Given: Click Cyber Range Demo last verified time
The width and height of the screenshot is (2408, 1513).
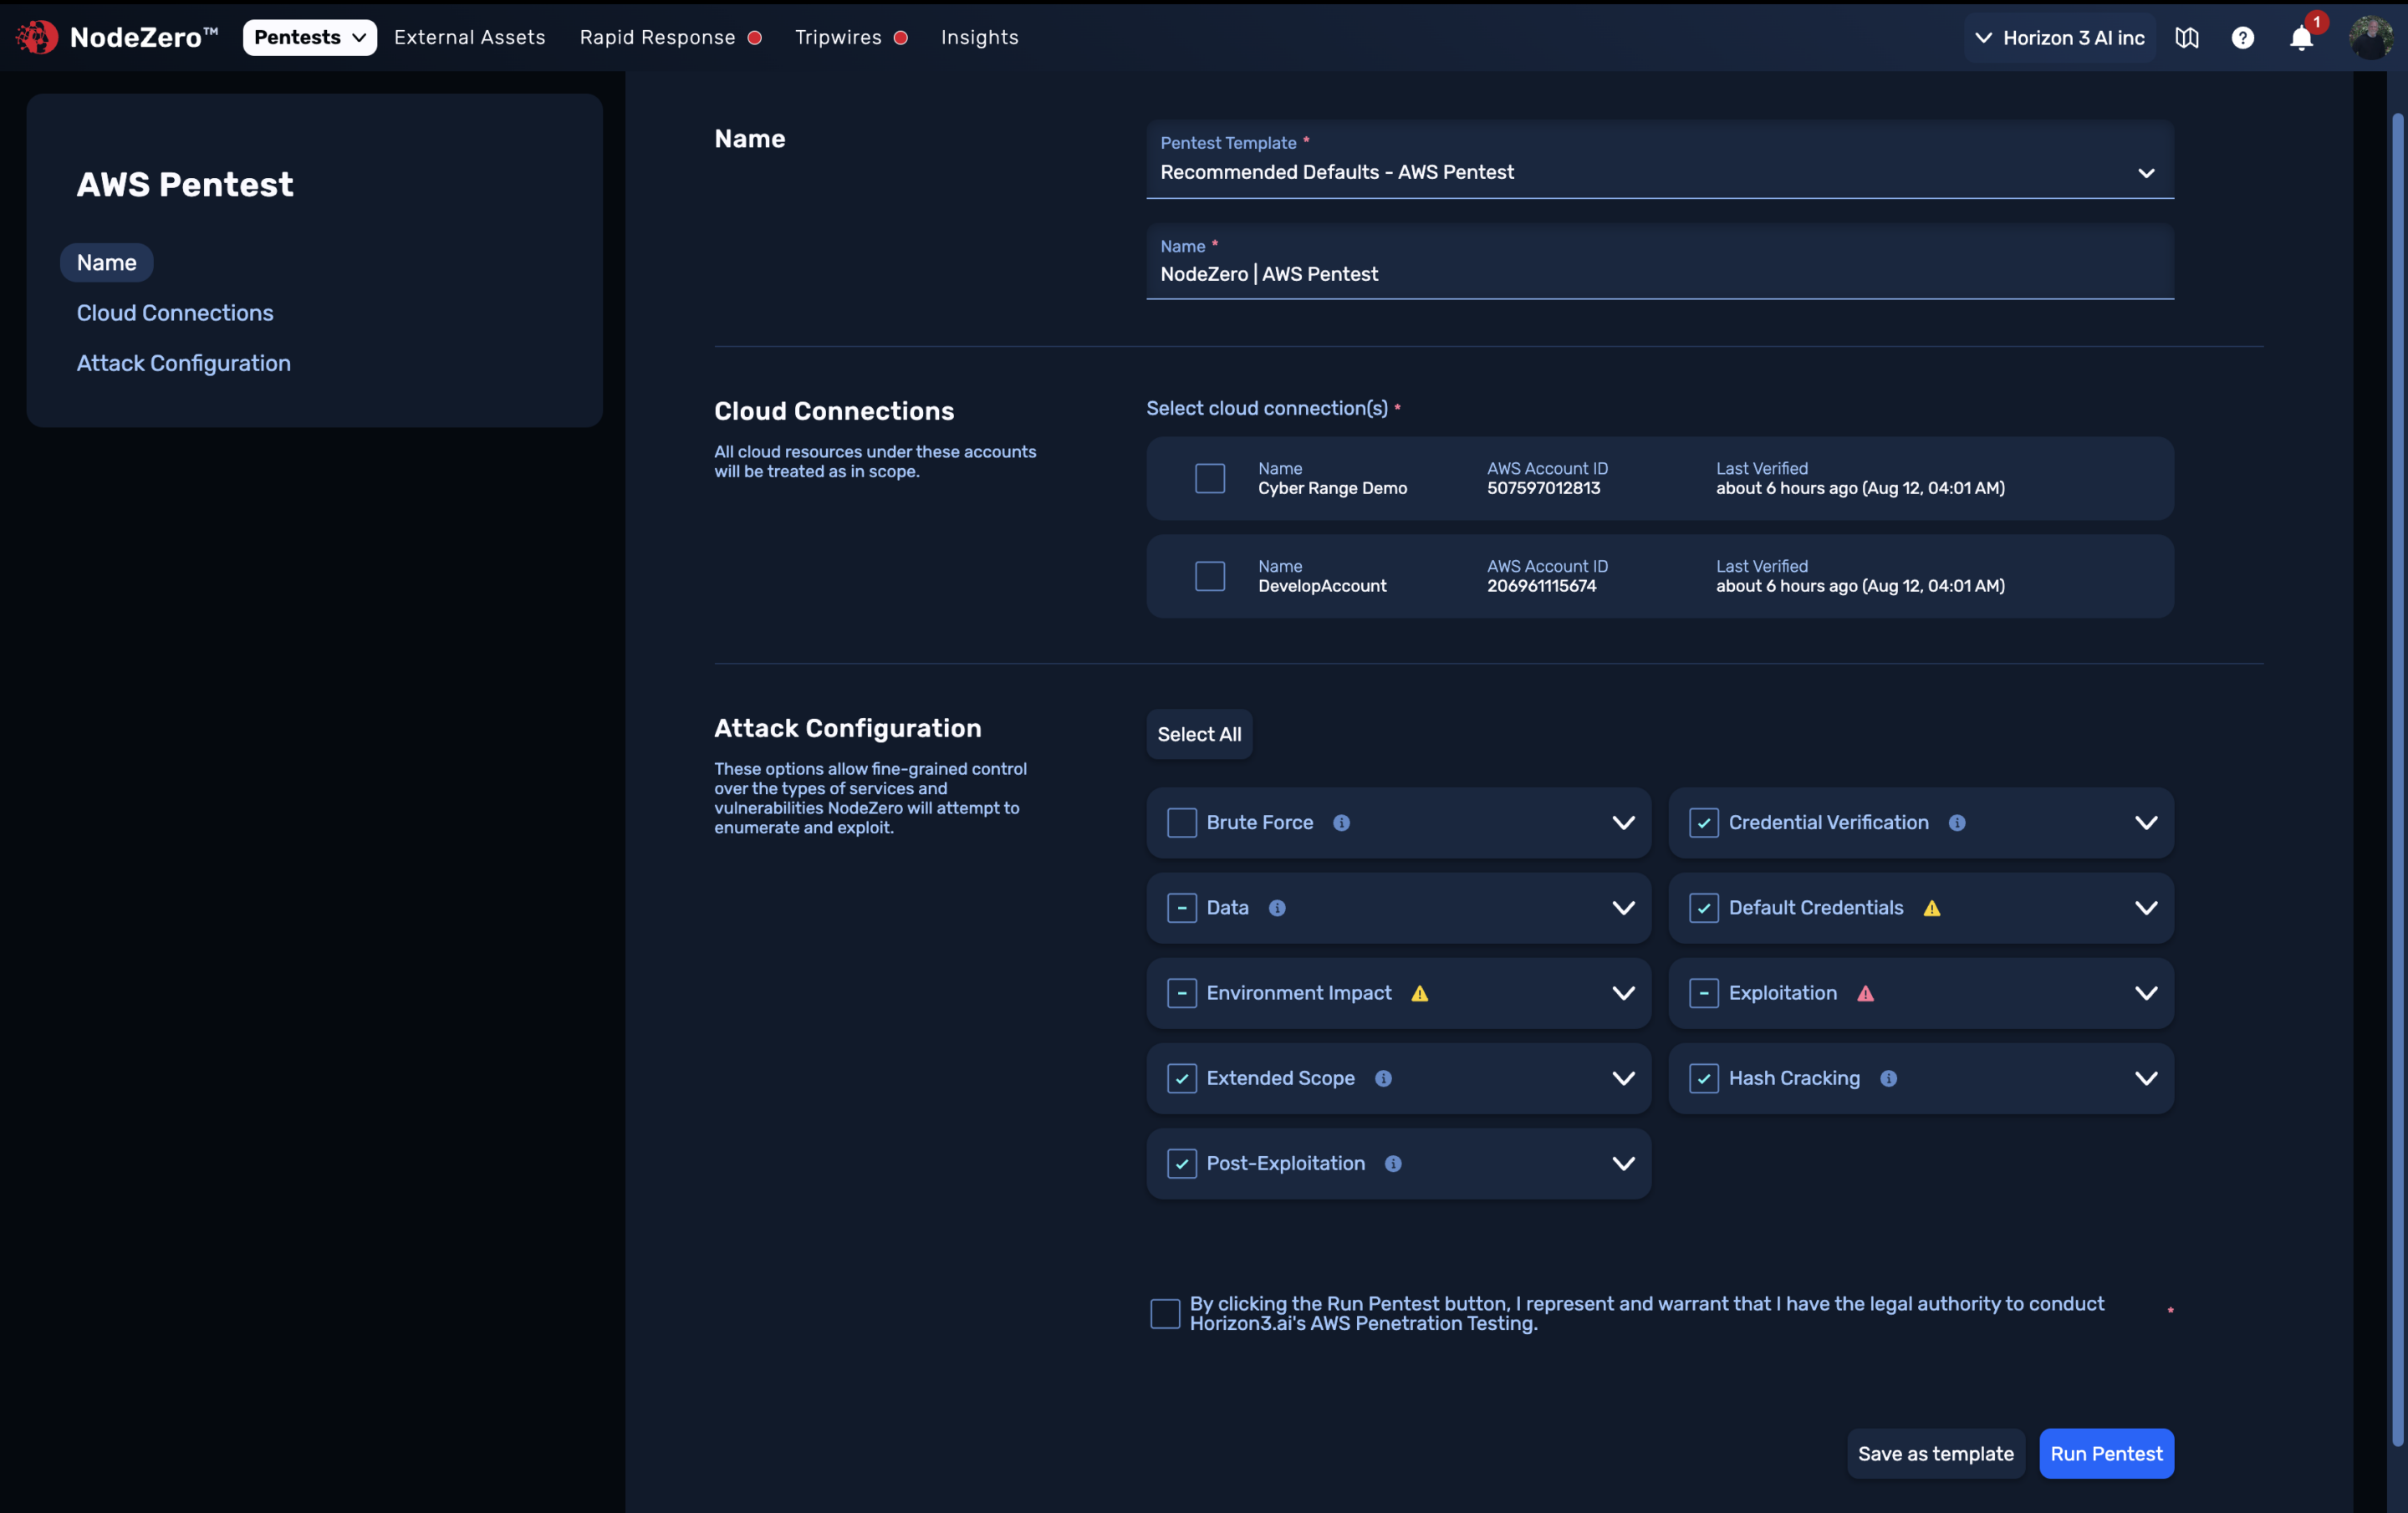Looking at the screenshot, I should 1860,488.
